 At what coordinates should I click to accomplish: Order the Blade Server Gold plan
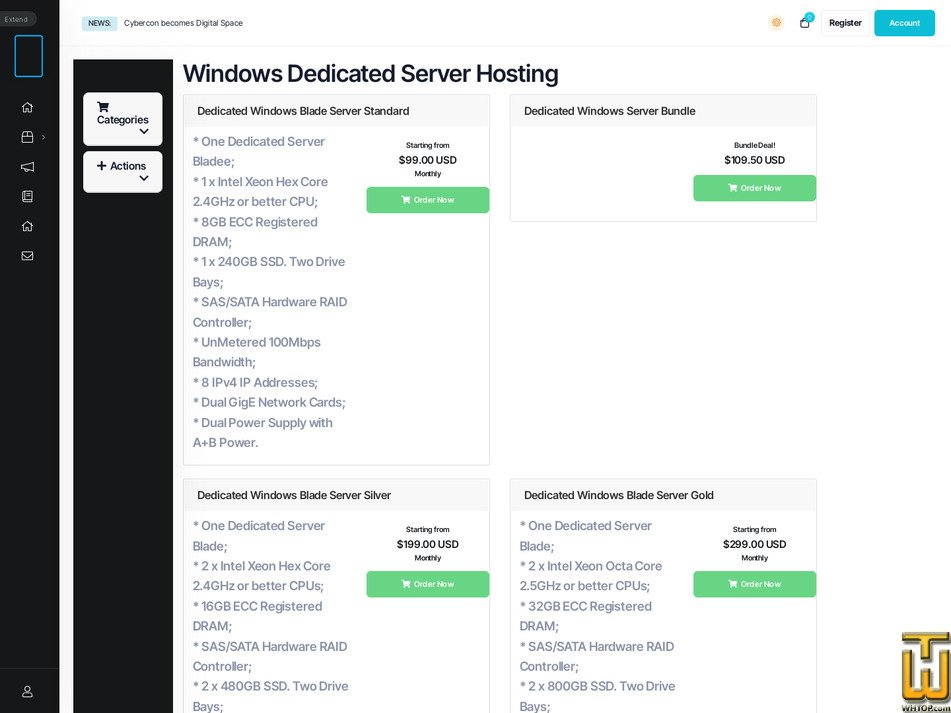tap(754, 584)
